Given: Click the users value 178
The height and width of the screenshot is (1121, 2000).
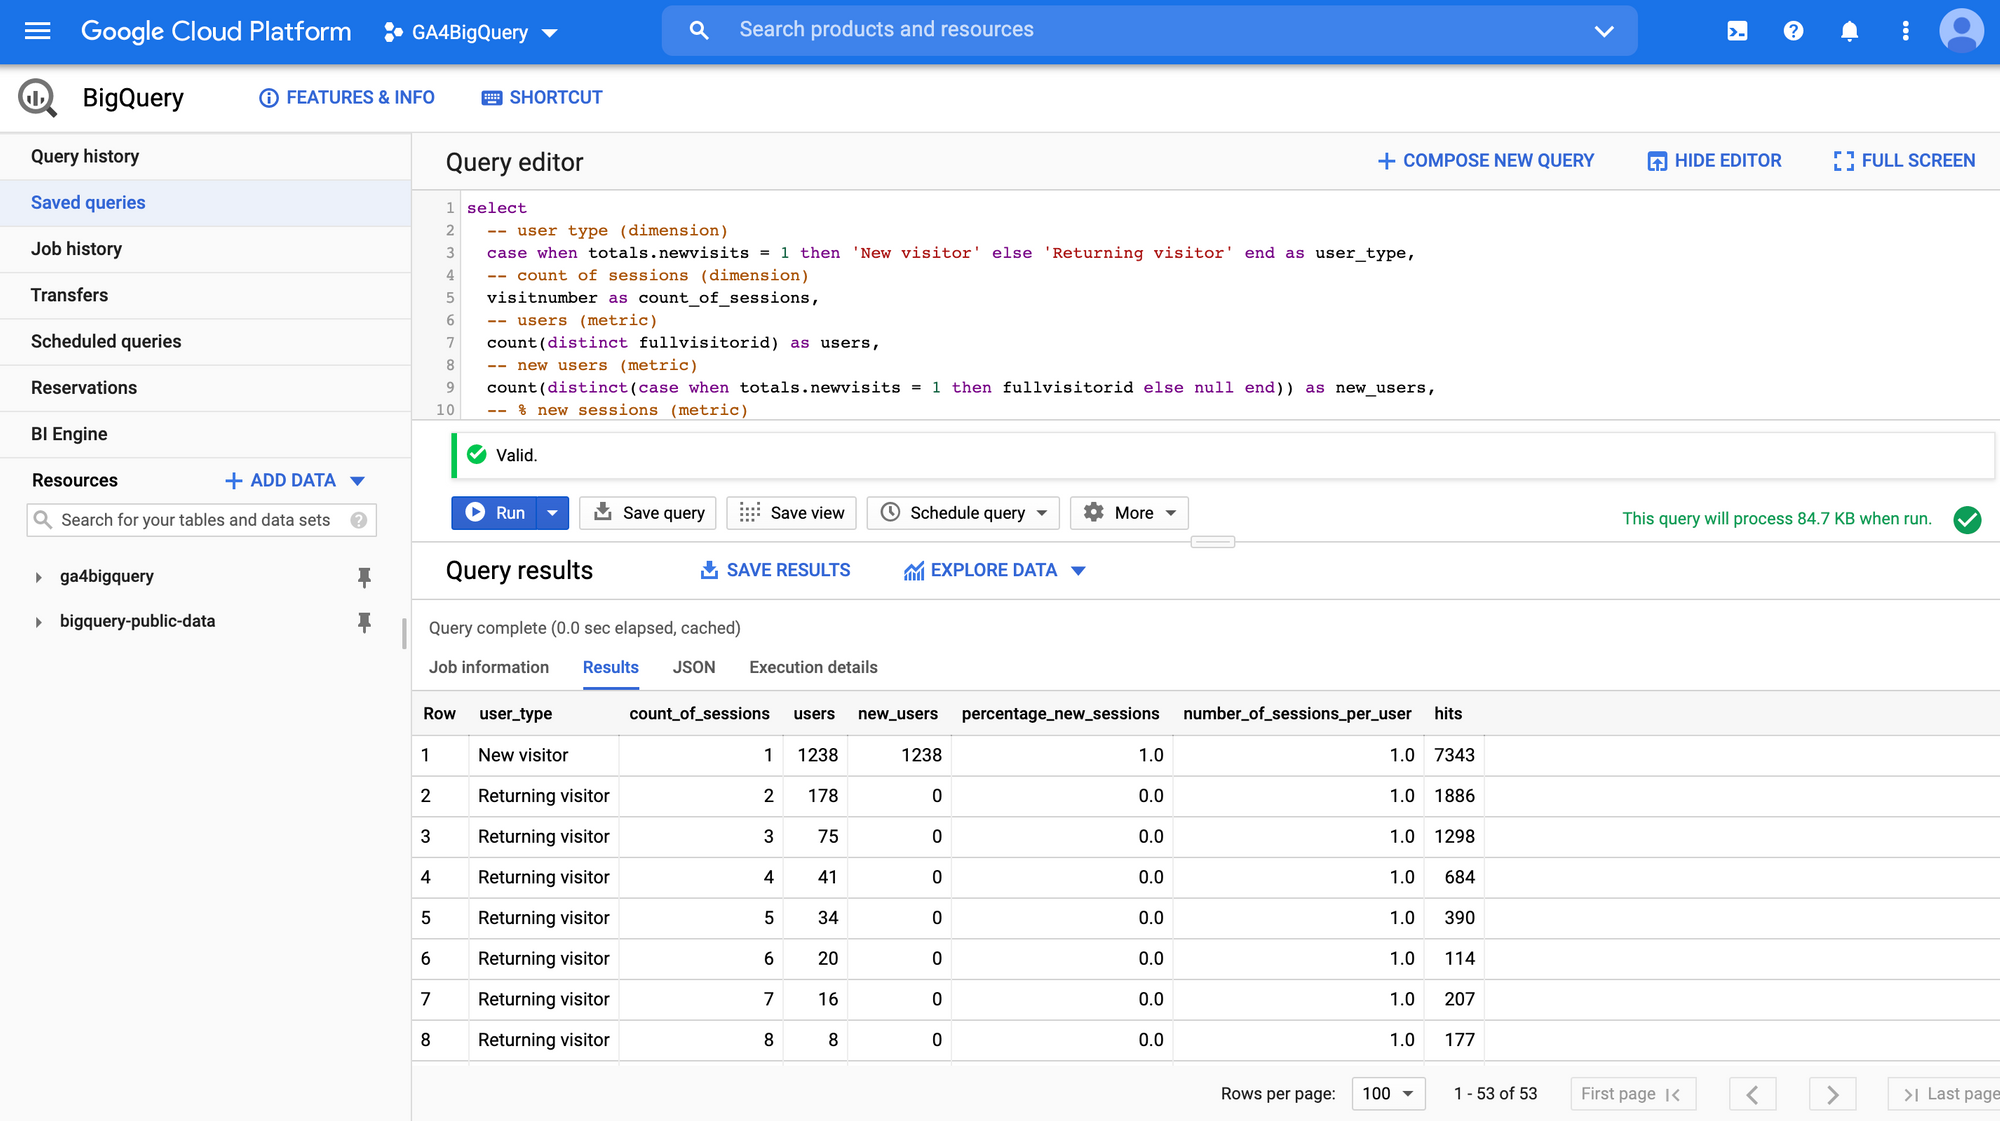Looking at the screenshot, I should coord(823,796).
